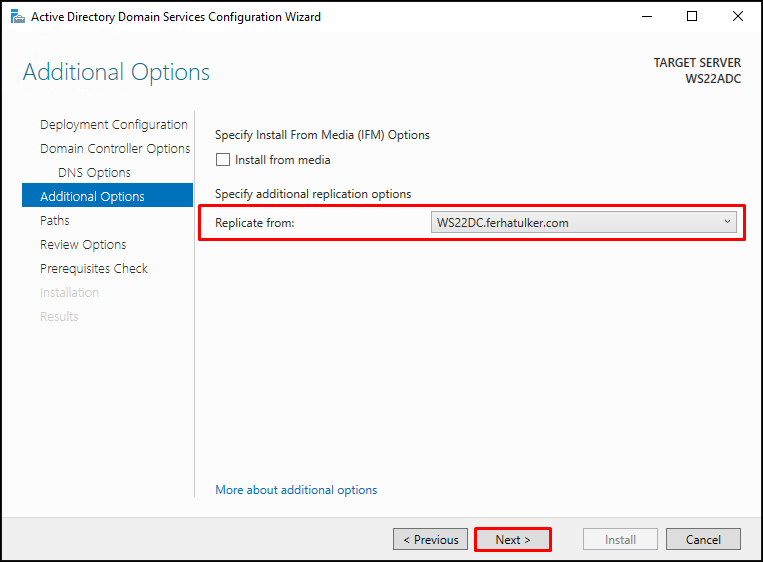Open the Prerequisites Check step
Screen dimensions: 763x562
pyautogui.click(x=94, y=269)
